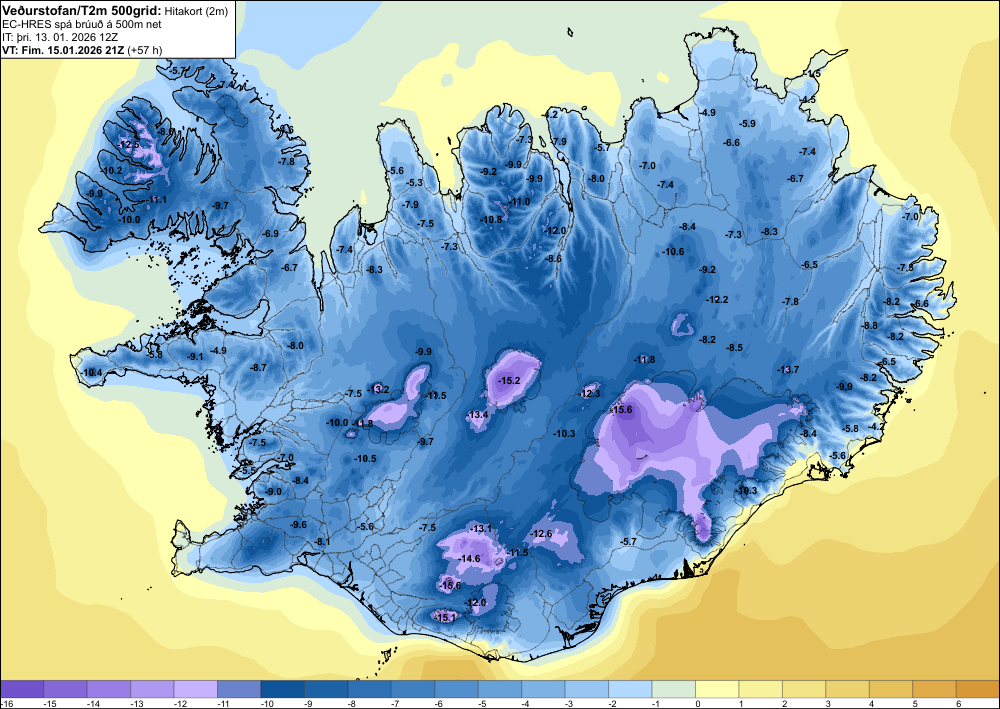The width and height of the screenshot is (1000, 709).
Task: Click the valid time 'VT: Fim. 15.01.2026 21Z'
Action: pos(63,50)
